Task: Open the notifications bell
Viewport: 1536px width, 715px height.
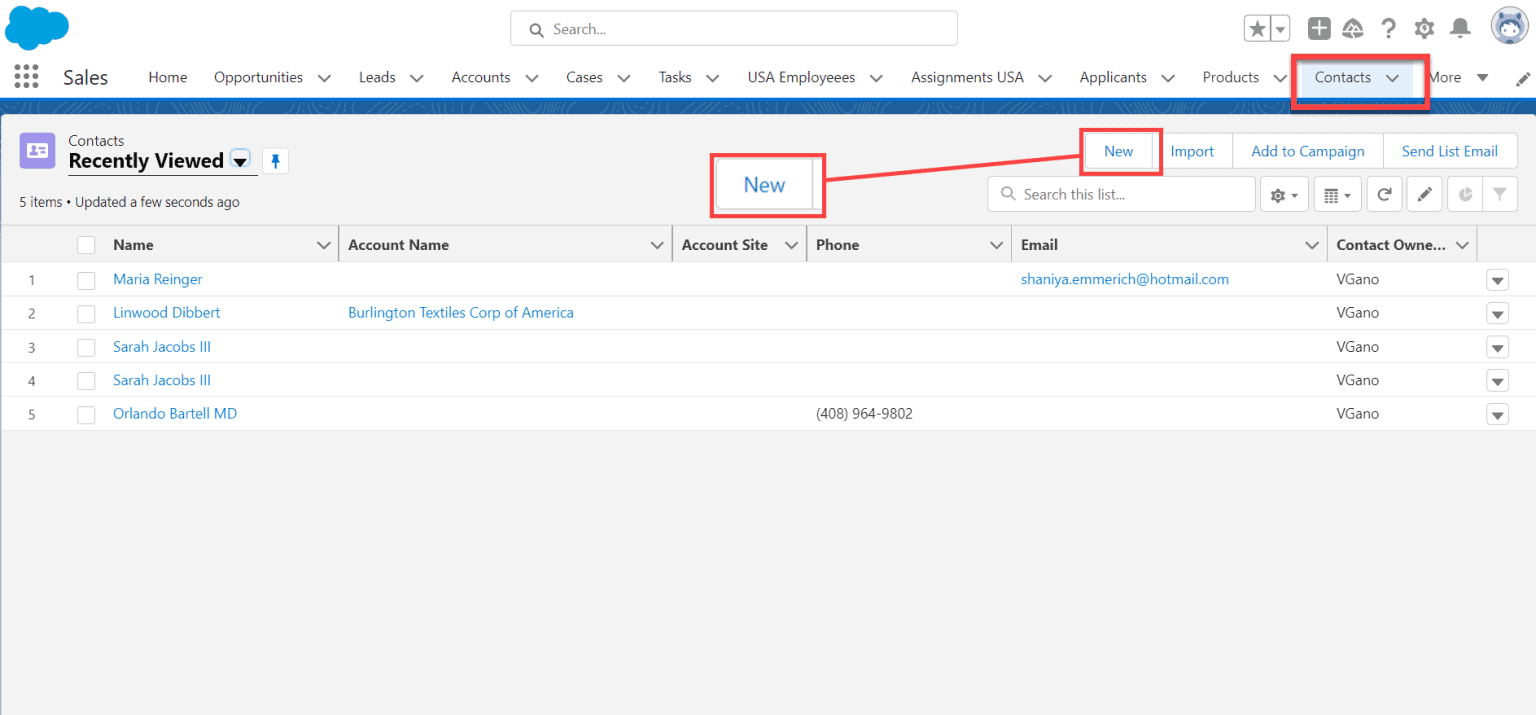Action: click(x=1460, y=28)
